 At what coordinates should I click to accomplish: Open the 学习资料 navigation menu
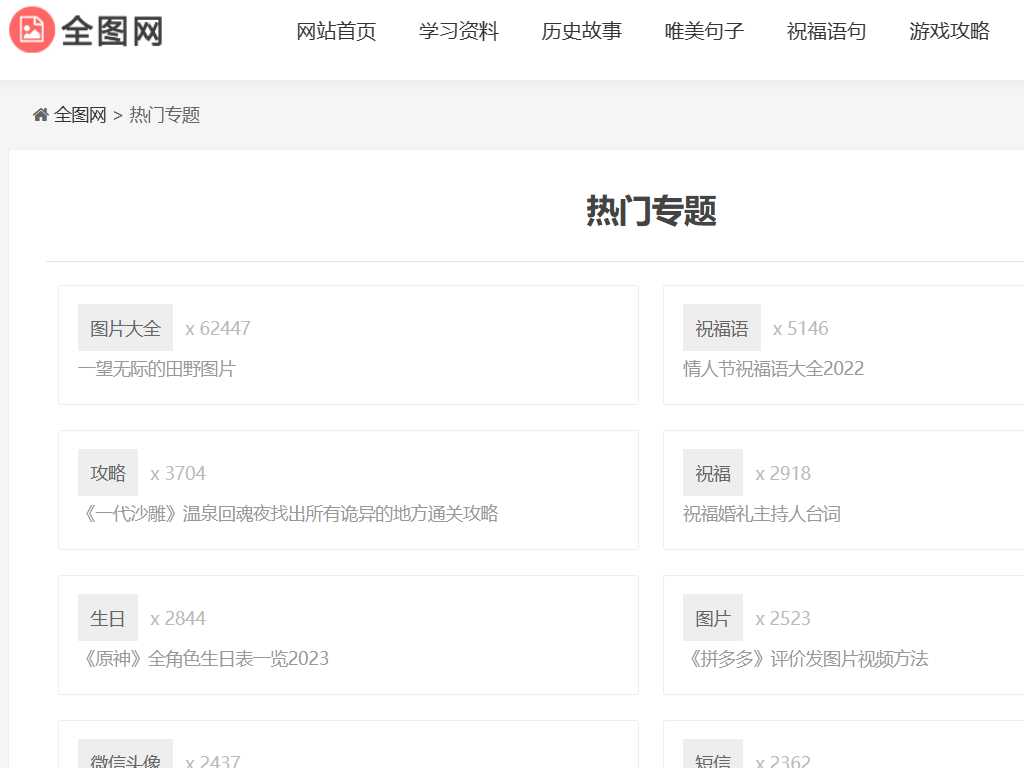pos(459,31)
